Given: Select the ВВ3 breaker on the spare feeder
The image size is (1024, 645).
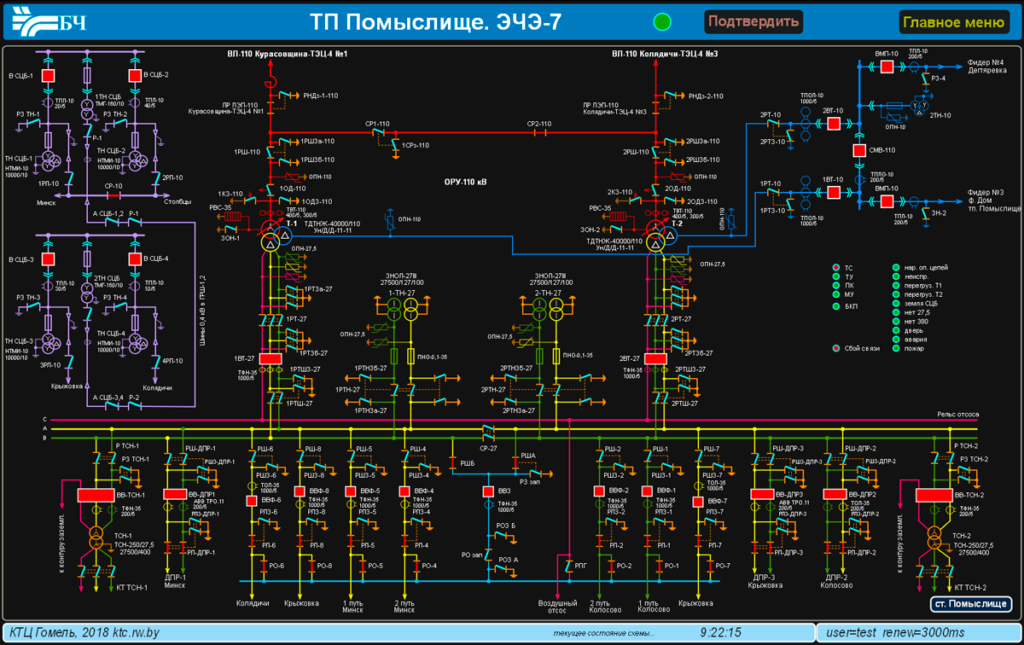Looking at the screenshot, I should click(x=489, y=491).
